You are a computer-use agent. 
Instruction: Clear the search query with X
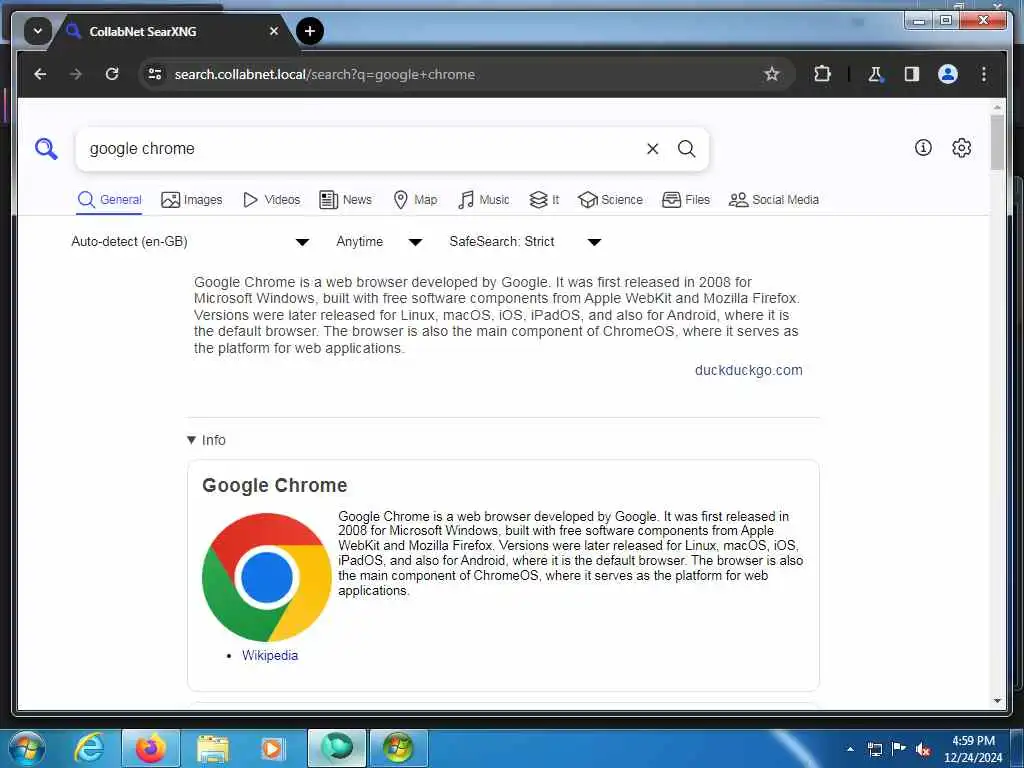click(652, 149)
